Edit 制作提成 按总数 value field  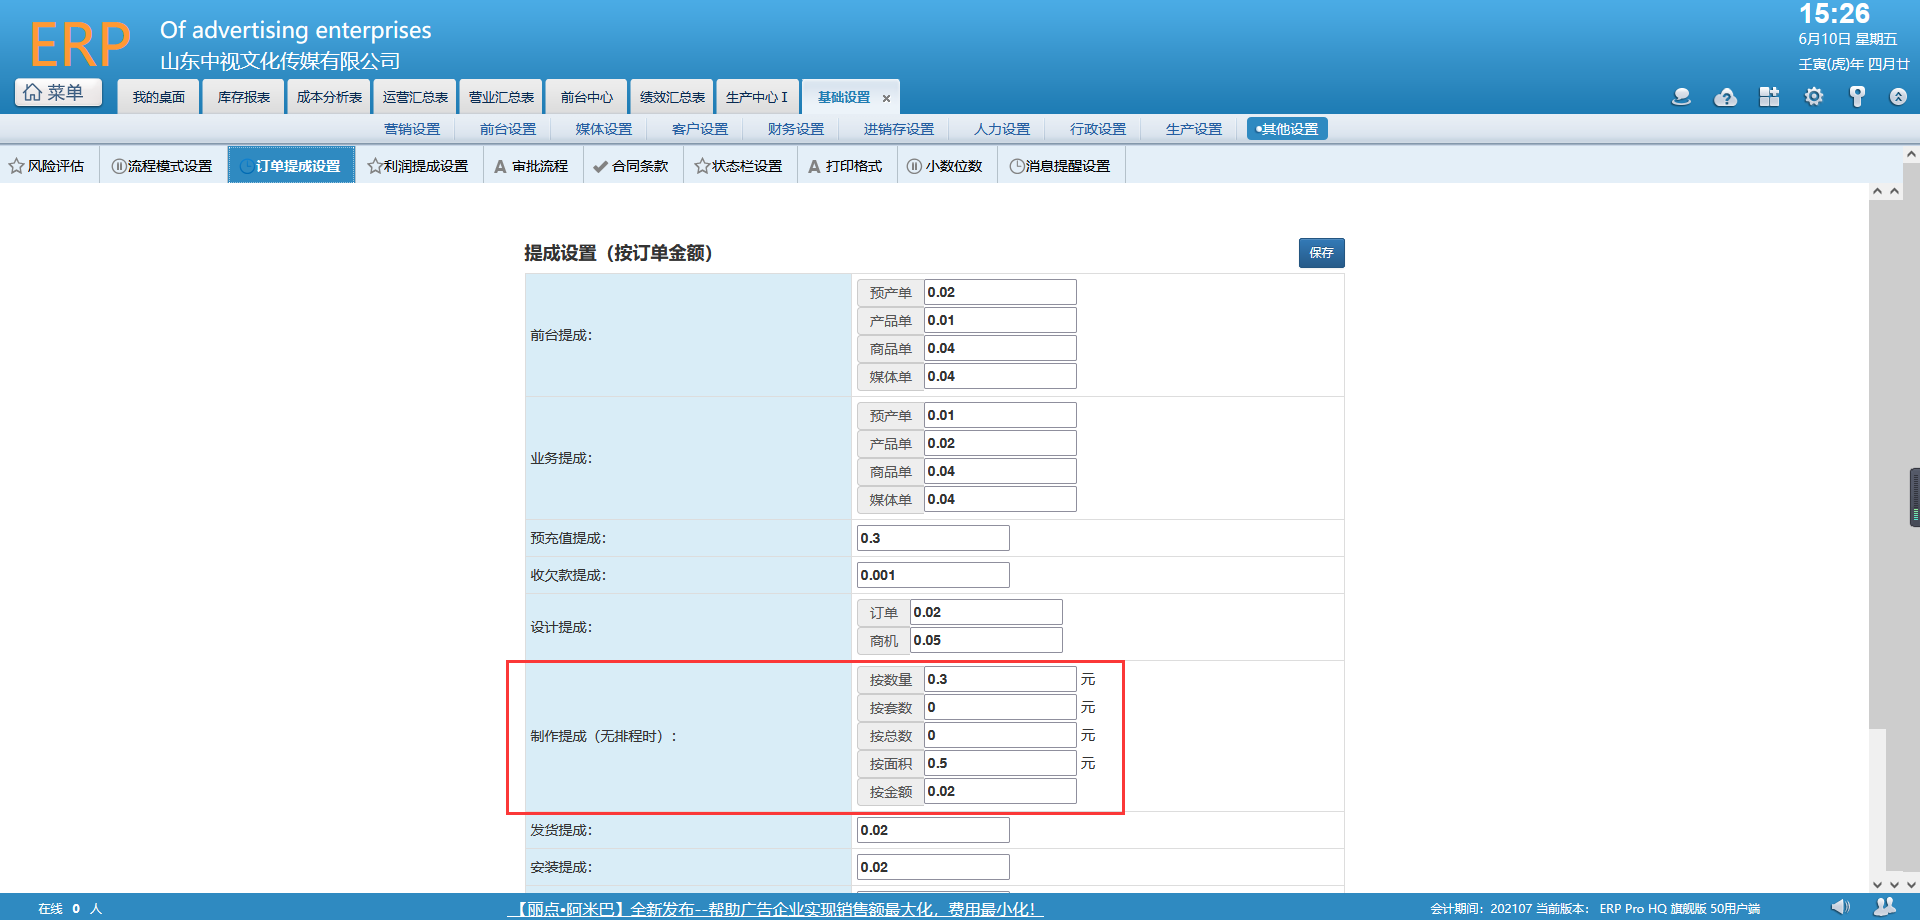(1000, 735)
